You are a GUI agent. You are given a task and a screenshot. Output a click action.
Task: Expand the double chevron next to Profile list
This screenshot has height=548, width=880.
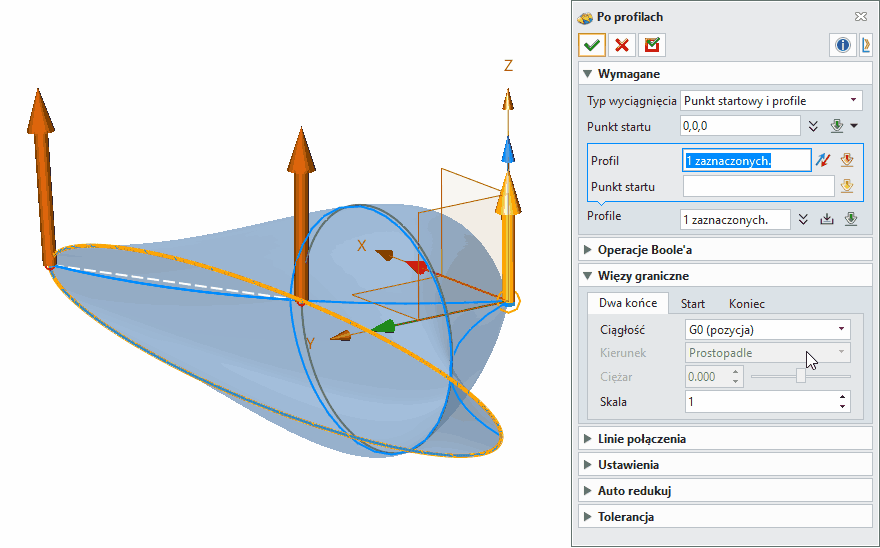pyautogui.click(x=803, y=219)
